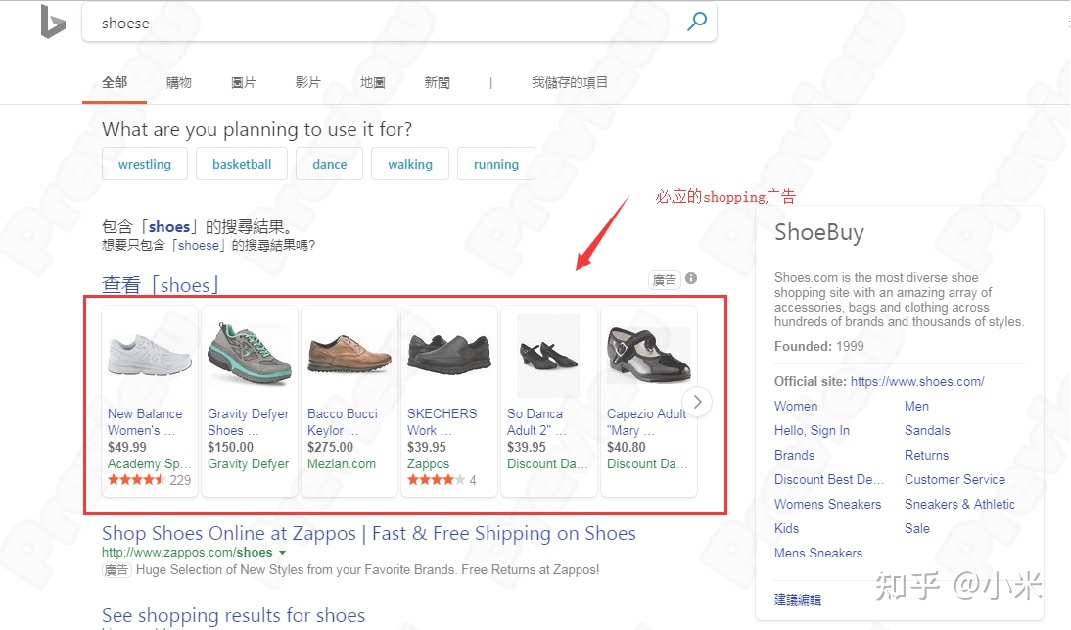
Task: Show next shopping ads with carousel arrow
Action: coord(697,402)
